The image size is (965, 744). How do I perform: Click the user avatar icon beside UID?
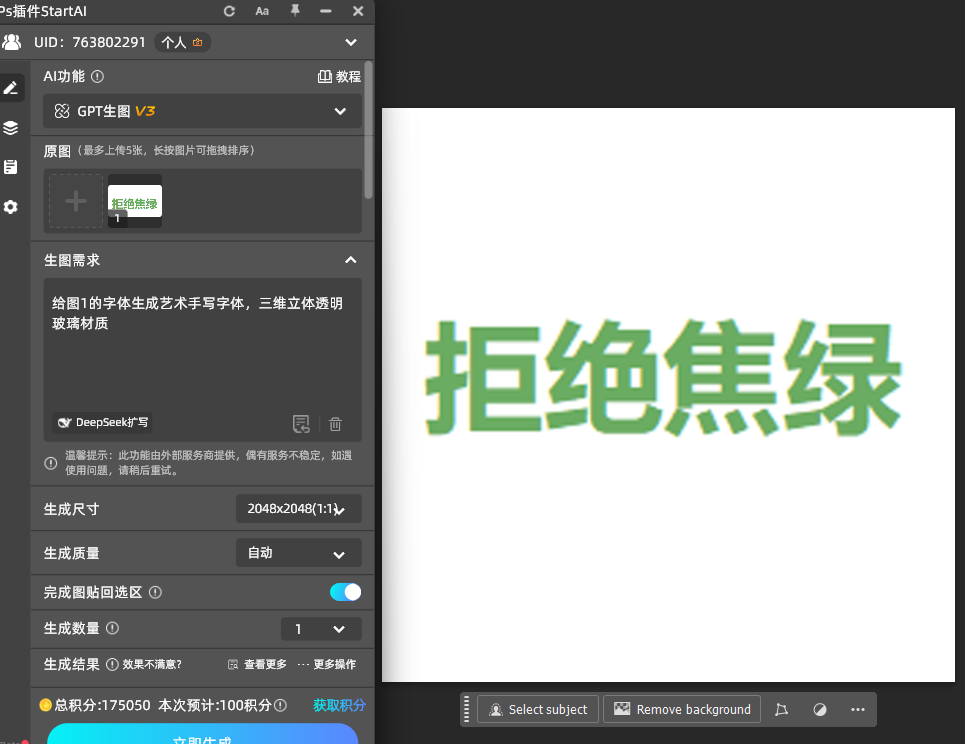coord(12,42)
